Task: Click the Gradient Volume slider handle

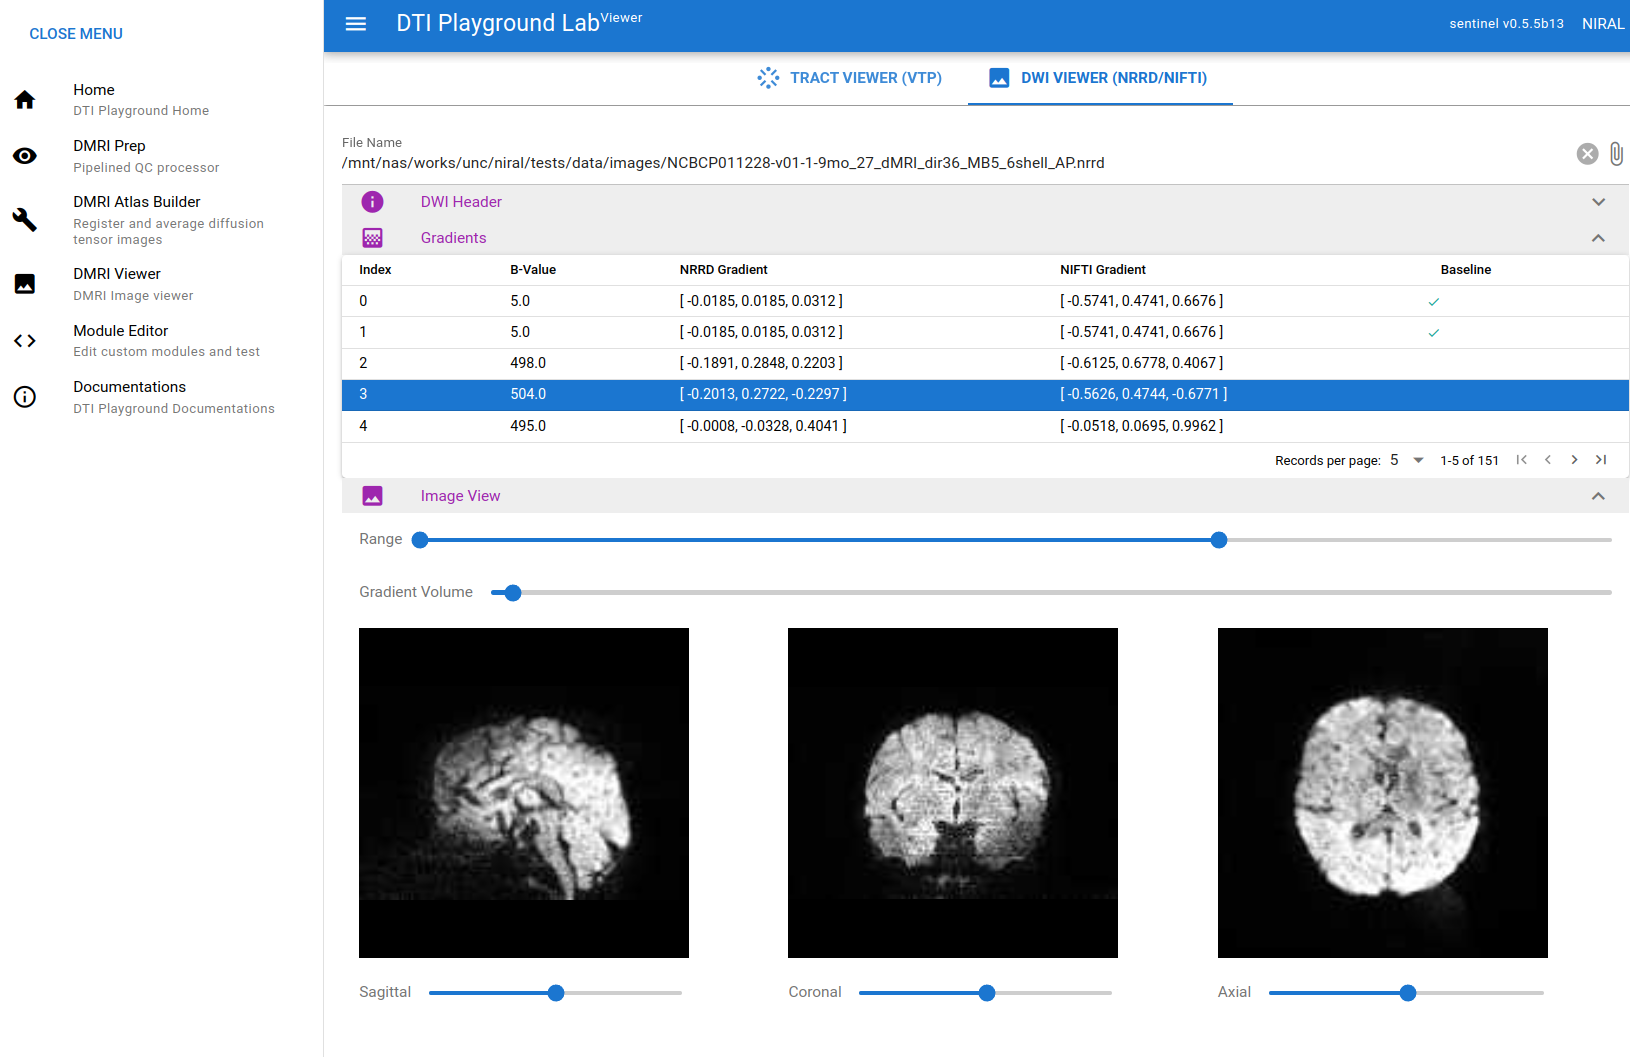Action: coord(513,593)
